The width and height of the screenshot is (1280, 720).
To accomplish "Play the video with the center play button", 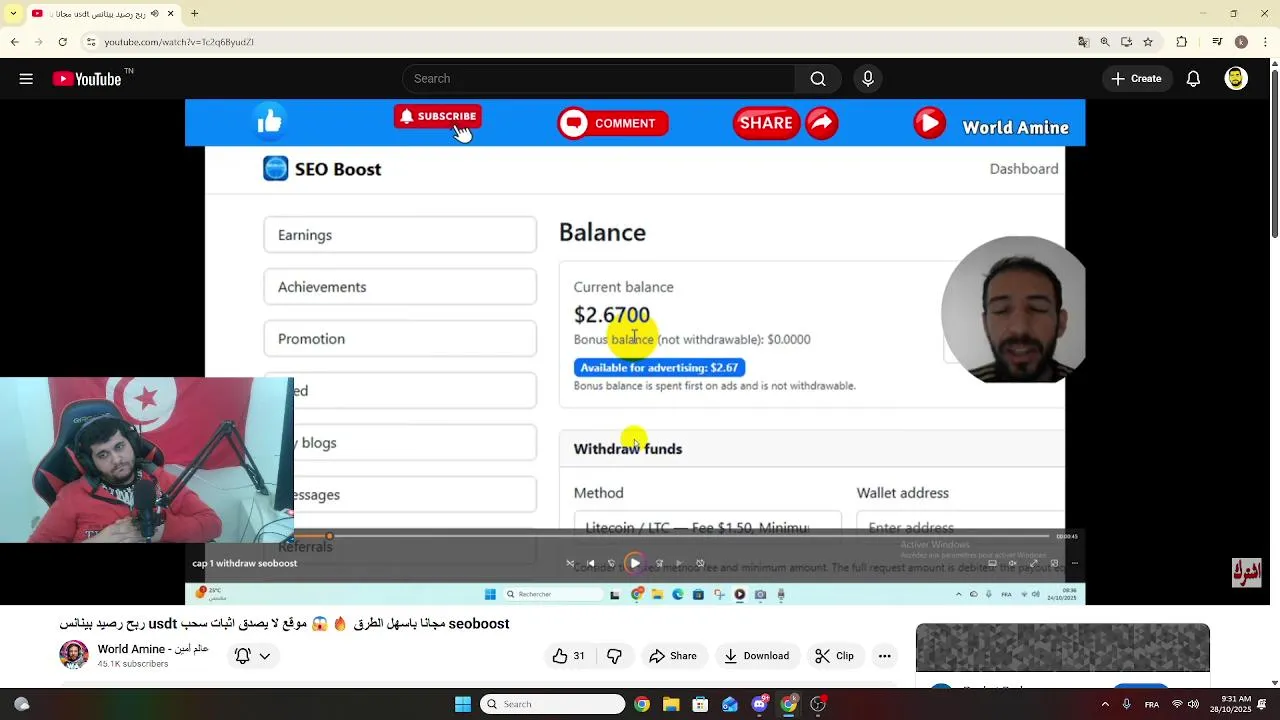I will pyautogui.click(x=634, y=563).
